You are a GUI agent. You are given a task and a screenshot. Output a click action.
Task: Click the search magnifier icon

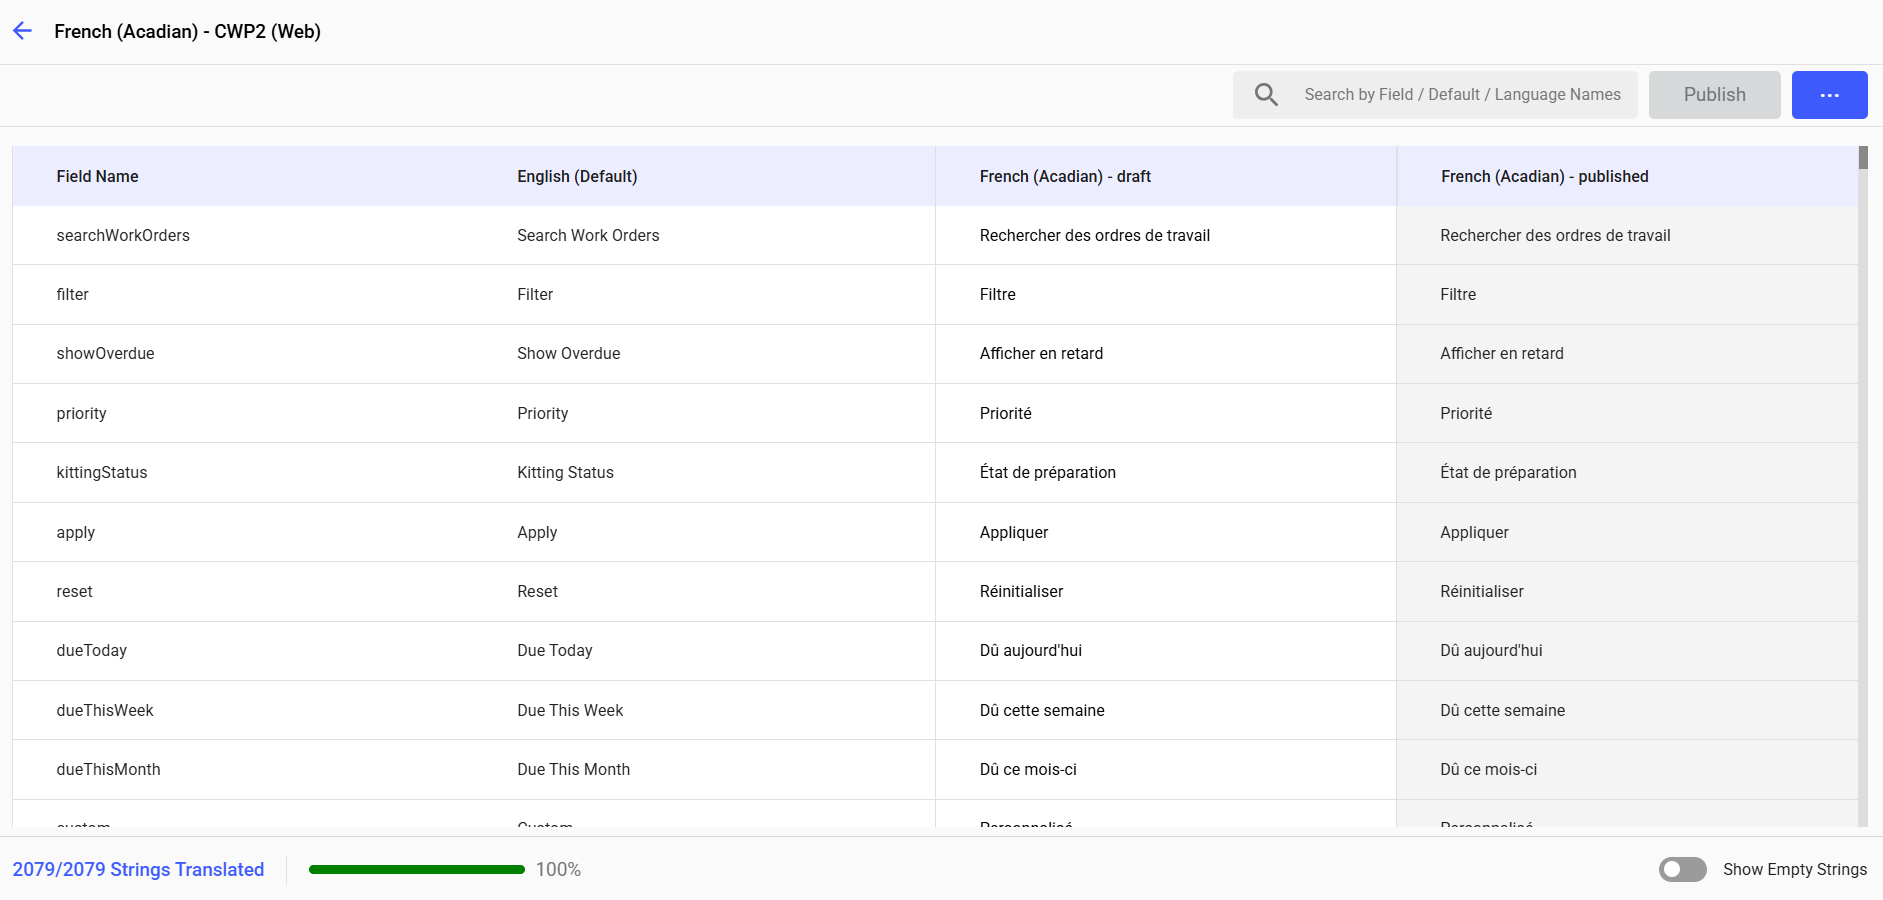tap(1266, 95)
